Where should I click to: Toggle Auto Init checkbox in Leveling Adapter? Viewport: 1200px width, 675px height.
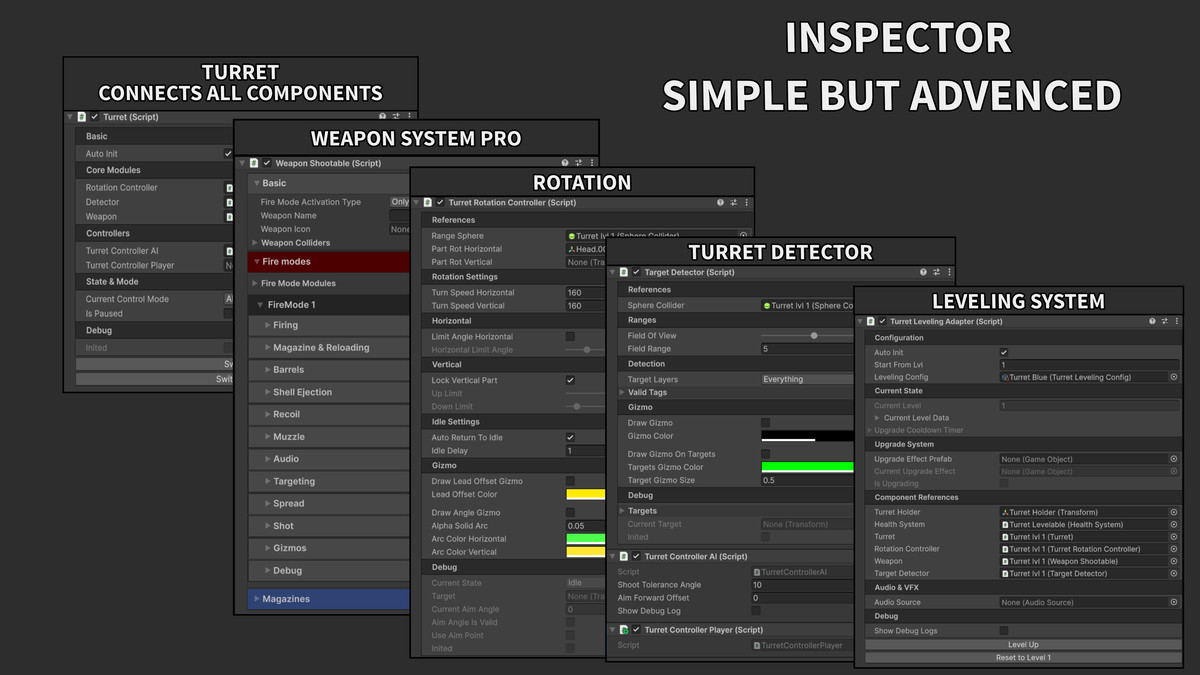(x=1004, y=353)
